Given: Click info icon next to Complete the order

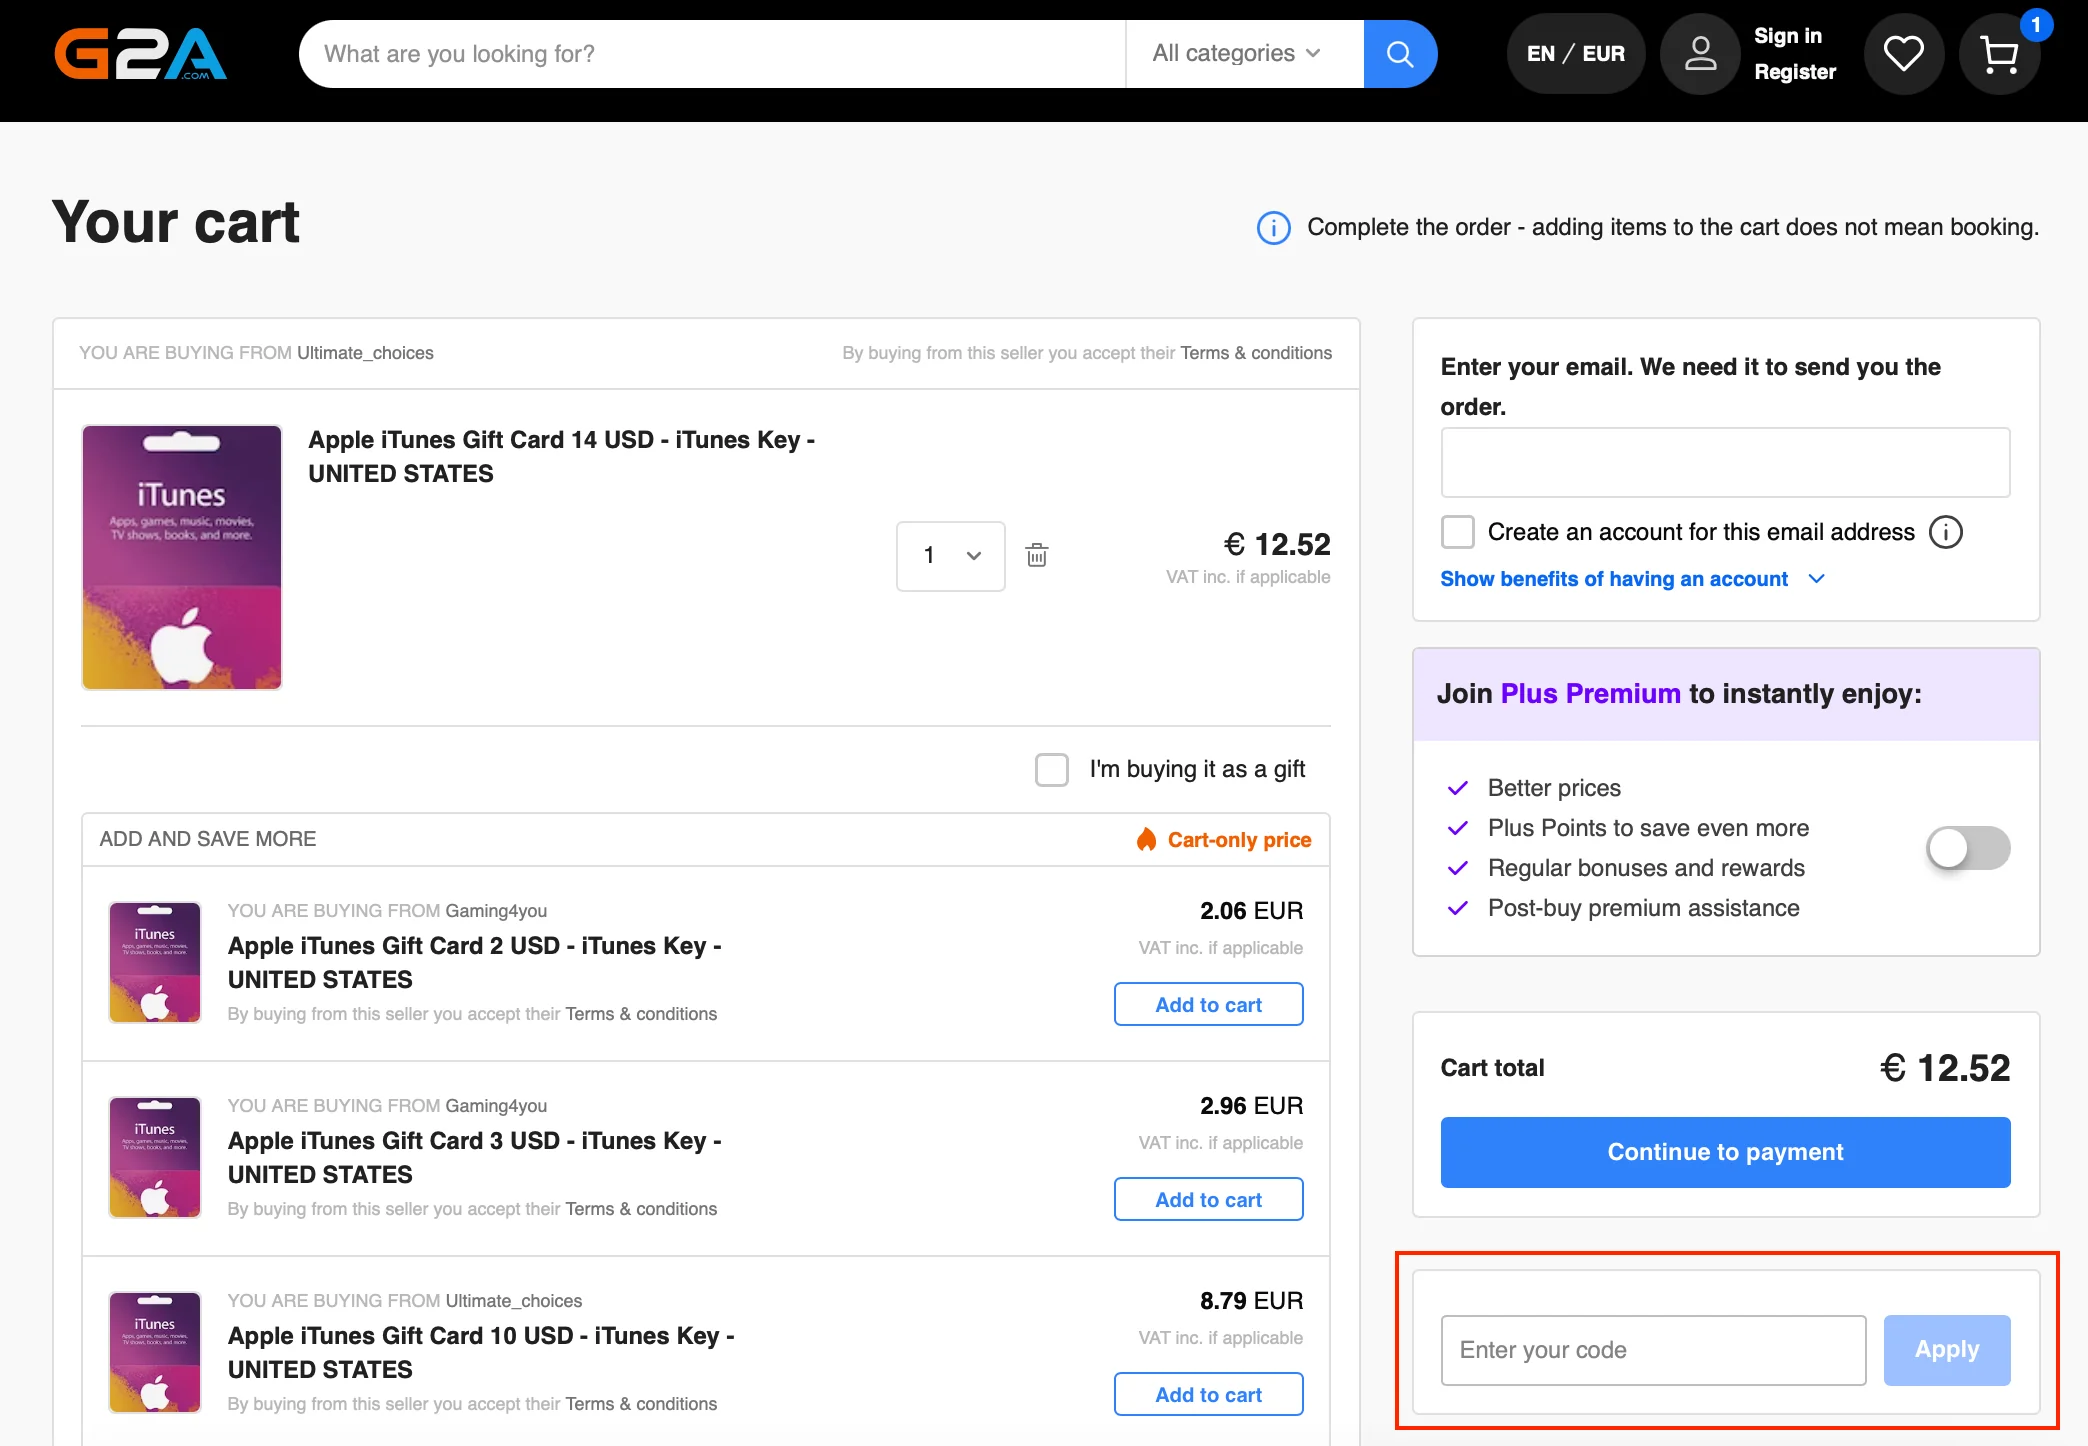Looking at the screenshot, I should [1273, 228].
